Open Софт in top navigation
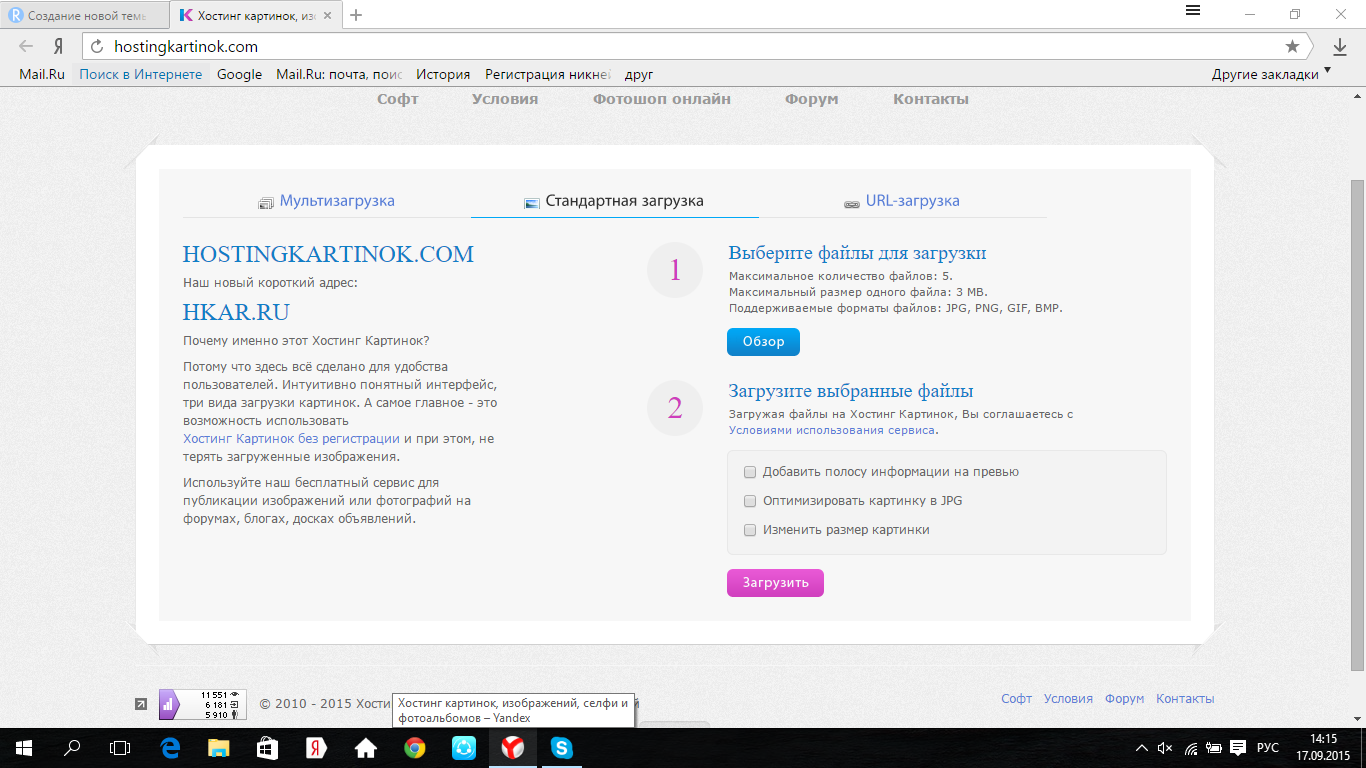 tap(397, 99)
